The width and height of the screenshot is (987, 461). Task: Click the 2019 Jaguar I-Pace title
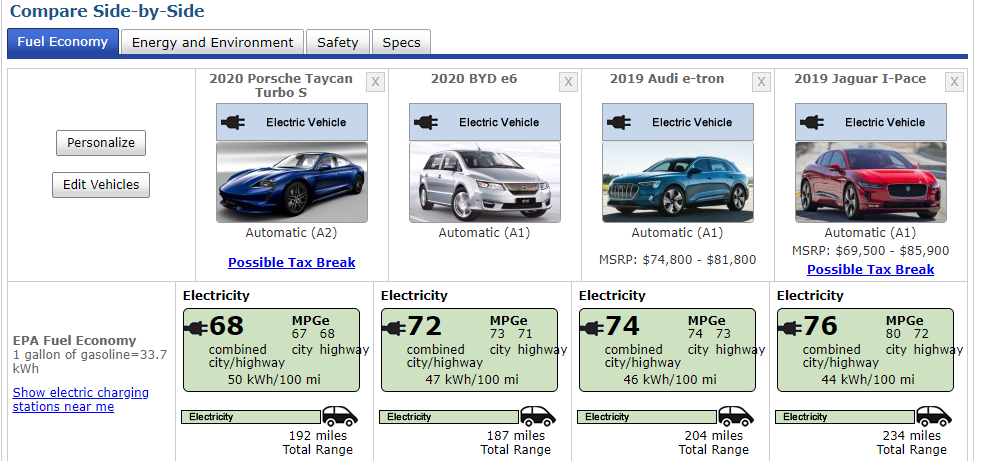(860, 79)
